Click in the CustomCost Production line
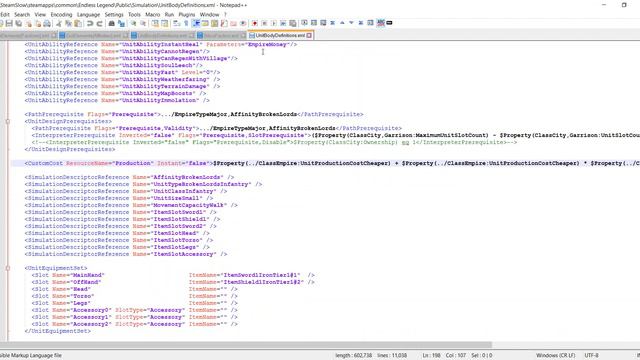The image size is (640, 360). click(325, 163)
